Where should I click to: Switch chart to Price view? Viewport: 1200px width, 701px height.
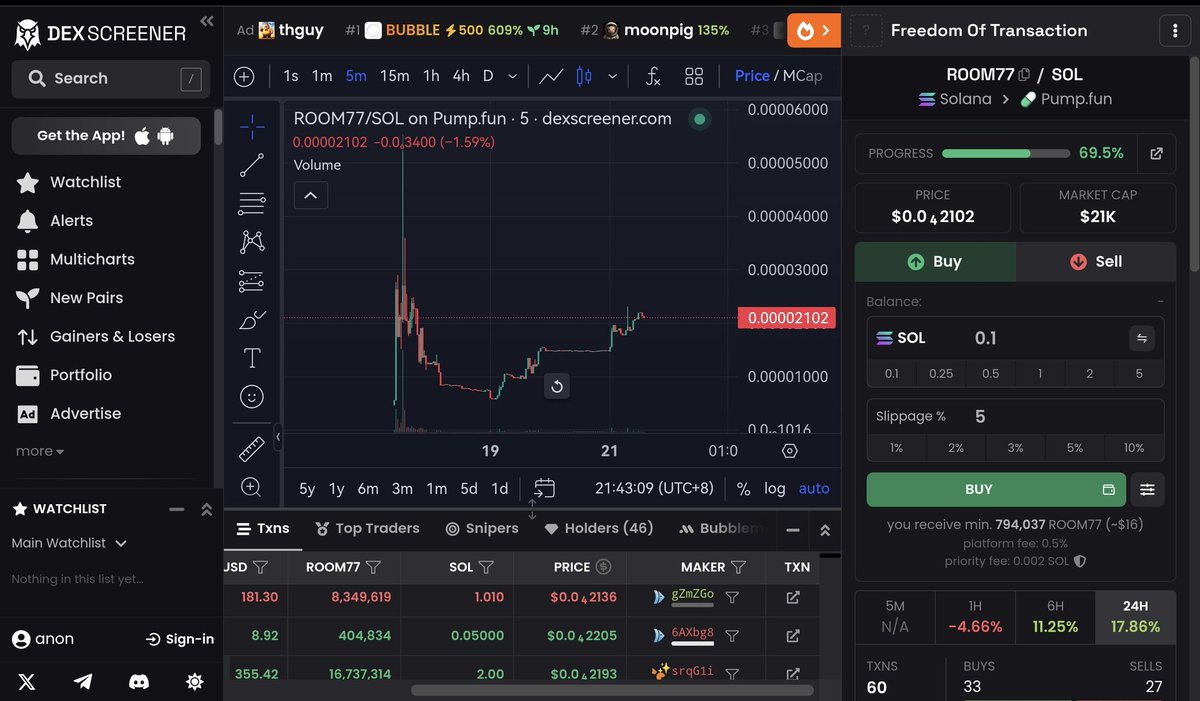pyautogui.click(x=752, y=76)
